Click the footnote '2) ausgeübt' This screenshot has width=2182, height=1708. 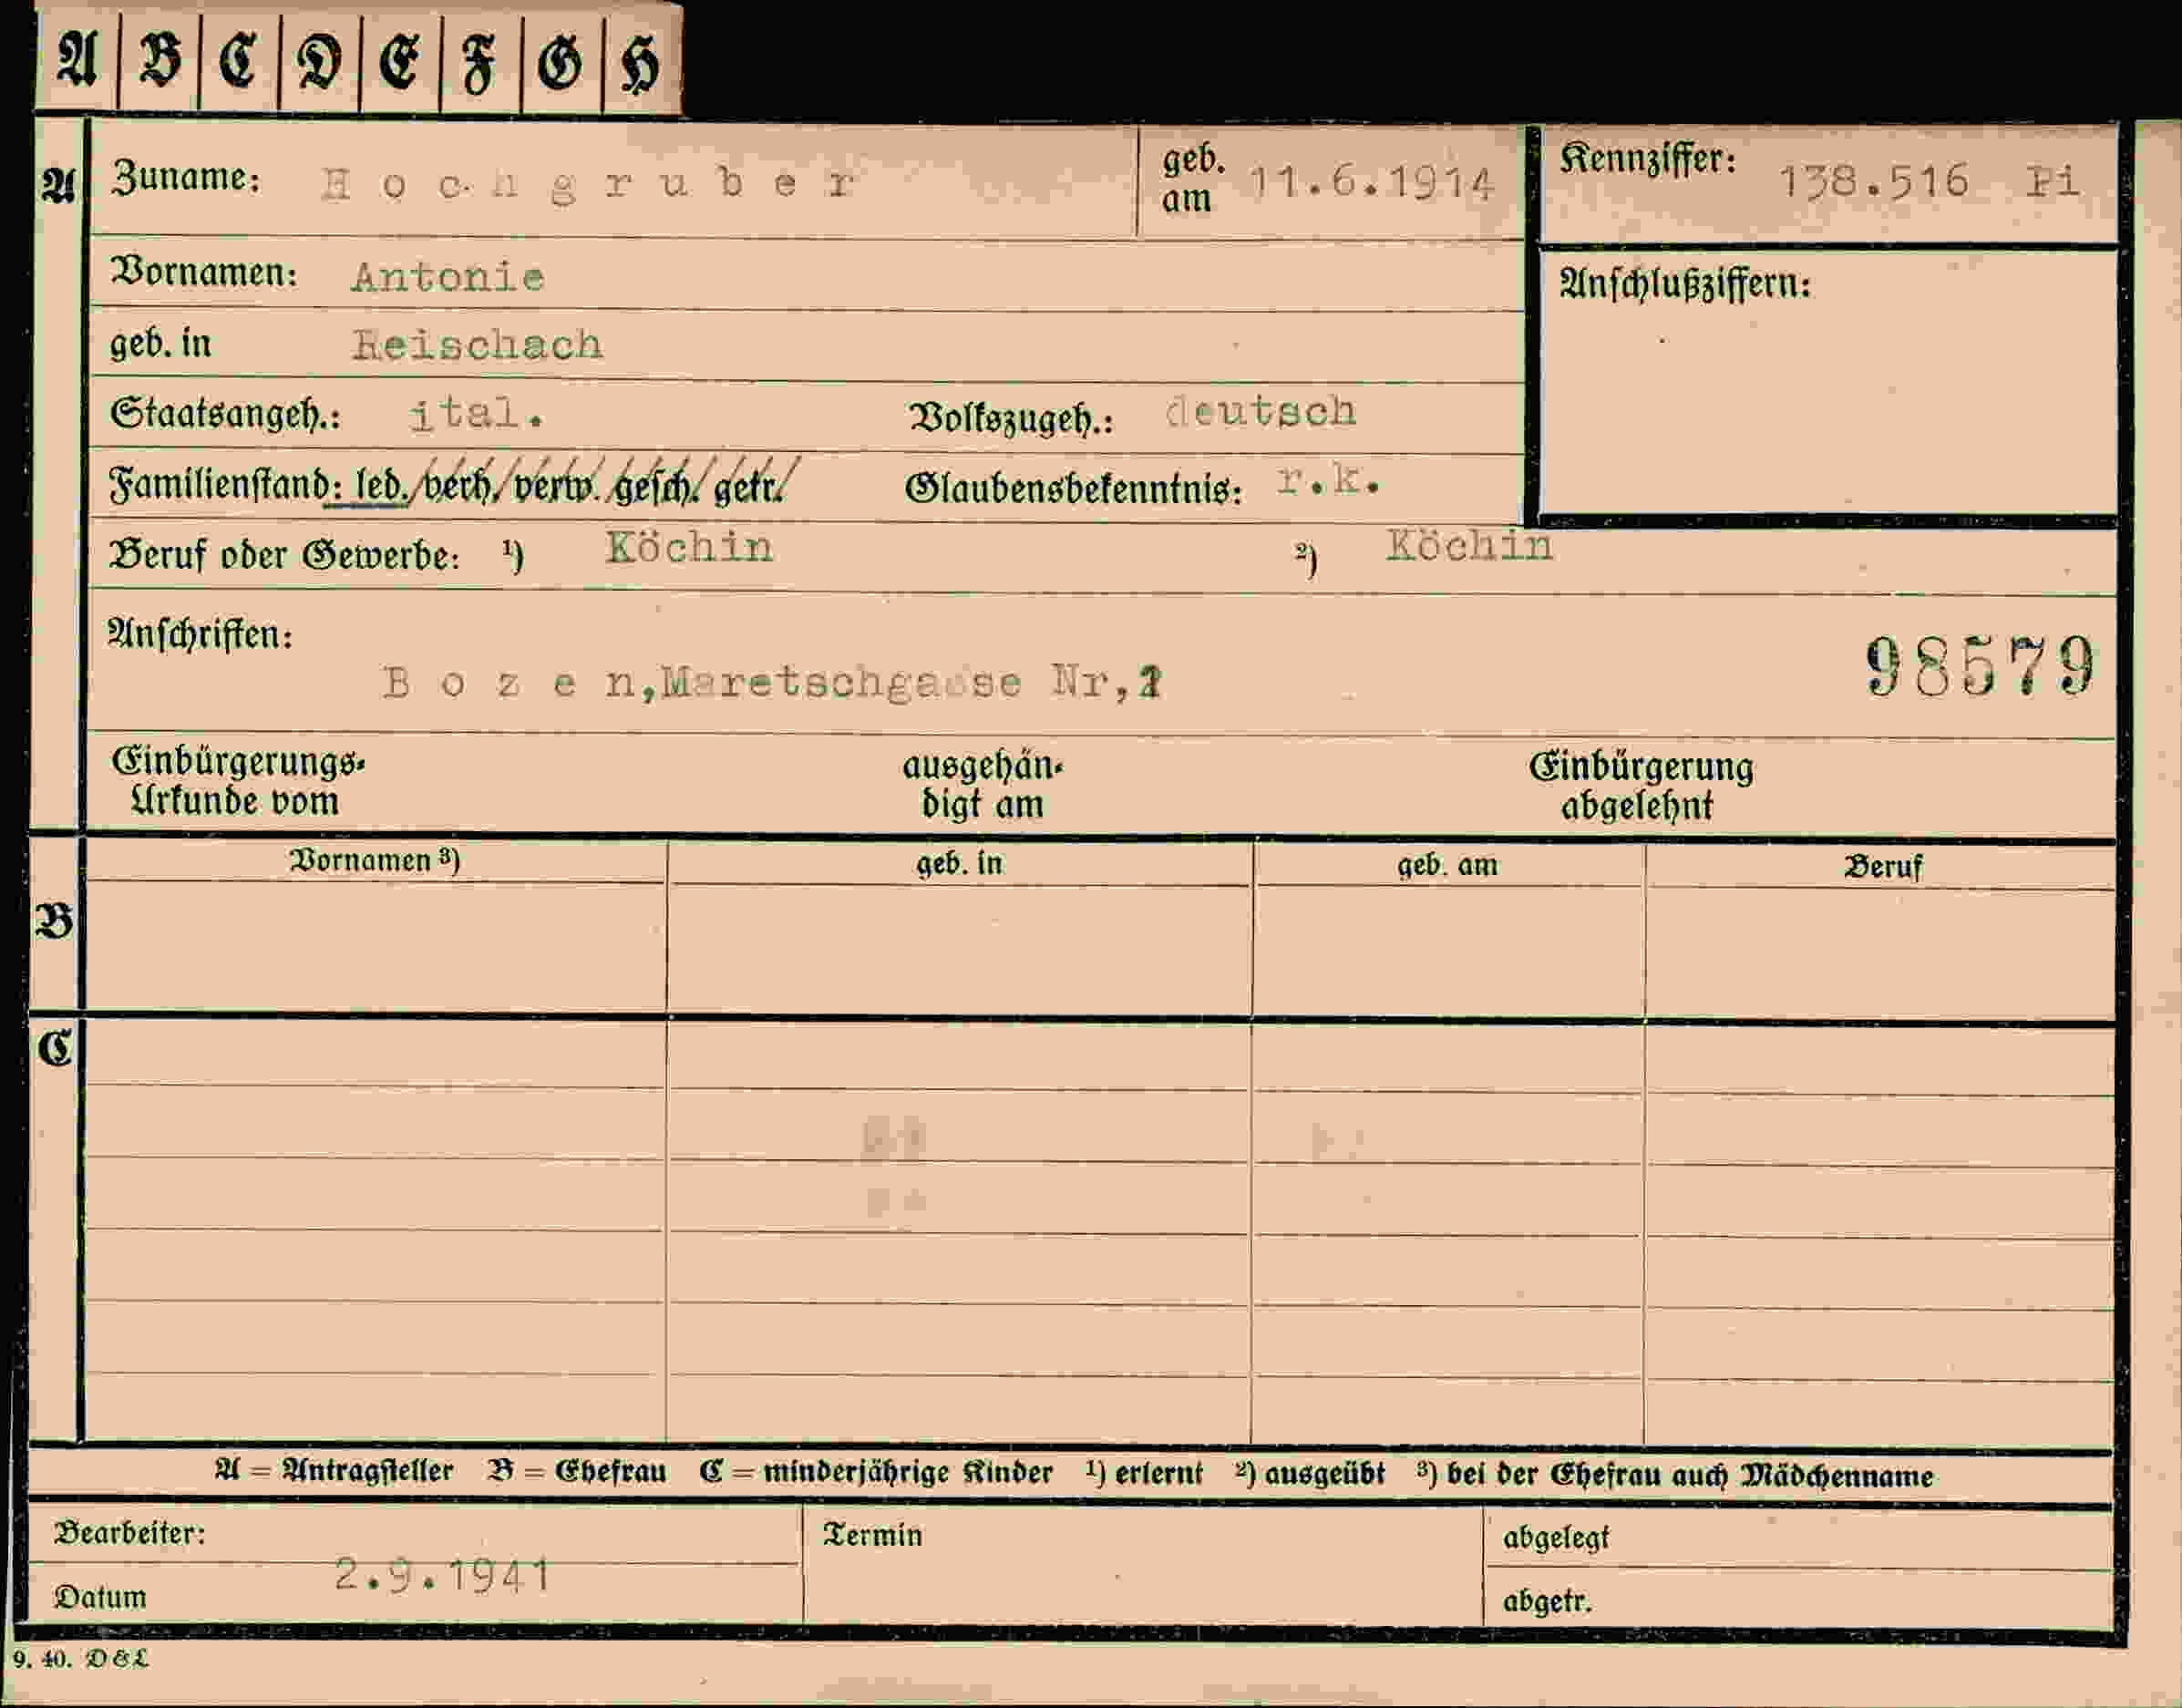point(1310,1474)
